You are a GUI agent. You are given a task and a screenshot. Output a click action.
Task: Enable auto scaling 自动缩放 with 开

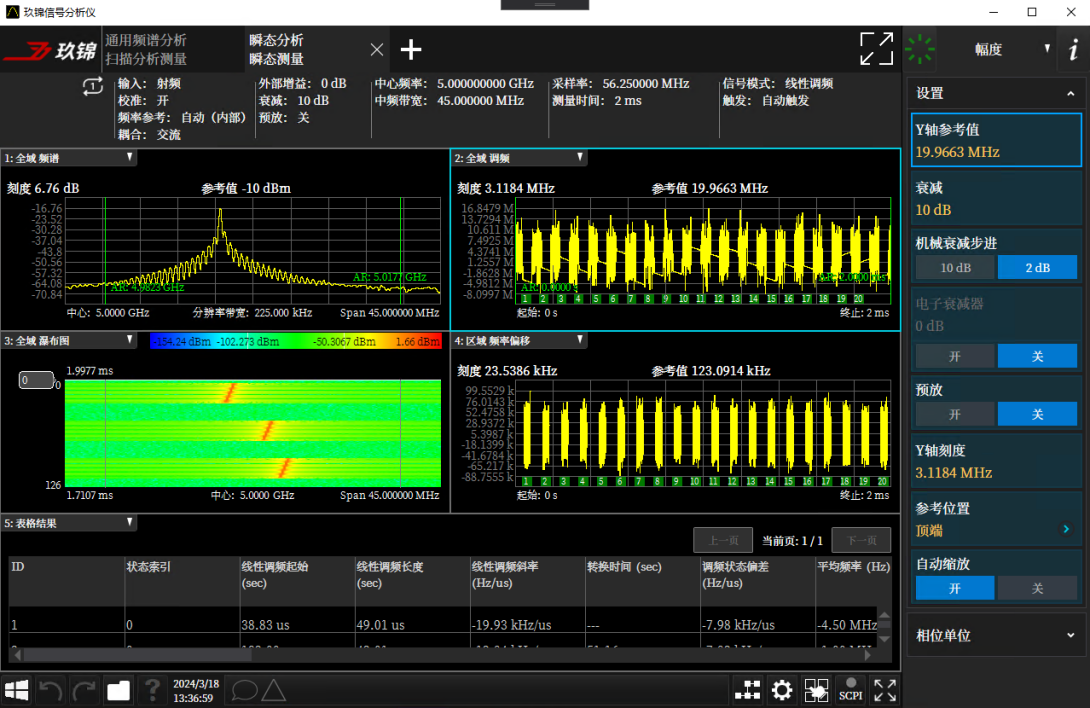click(x=955, y=588)
